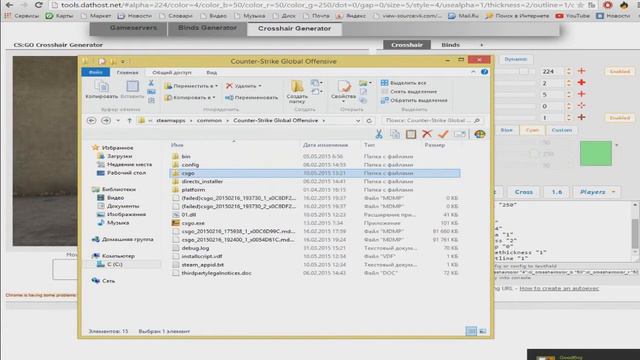Toggle the Dynamic crosshair button
This screenshot has height=360, width=640.
pos(516,59)
